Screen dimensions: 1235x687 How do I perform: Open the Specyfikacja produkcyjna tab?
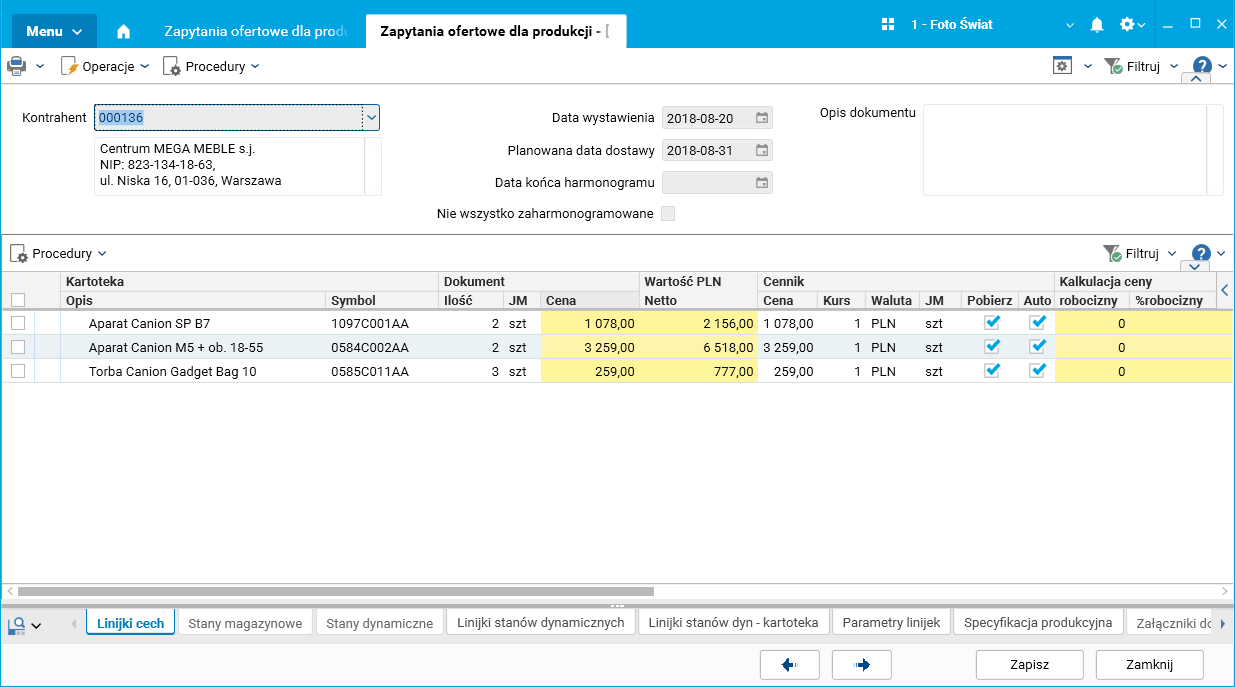point(1037,623)
